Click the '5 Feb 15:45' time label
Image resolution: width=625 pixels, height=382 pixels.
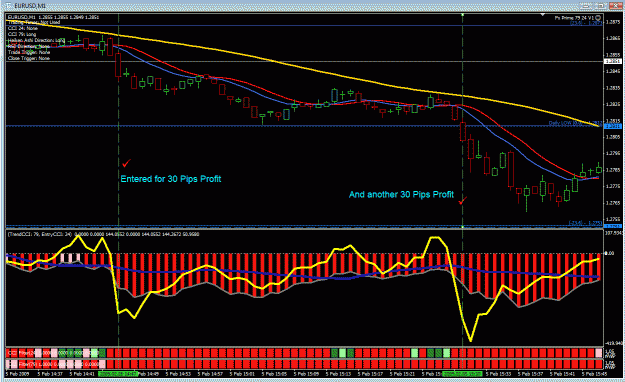594,374
